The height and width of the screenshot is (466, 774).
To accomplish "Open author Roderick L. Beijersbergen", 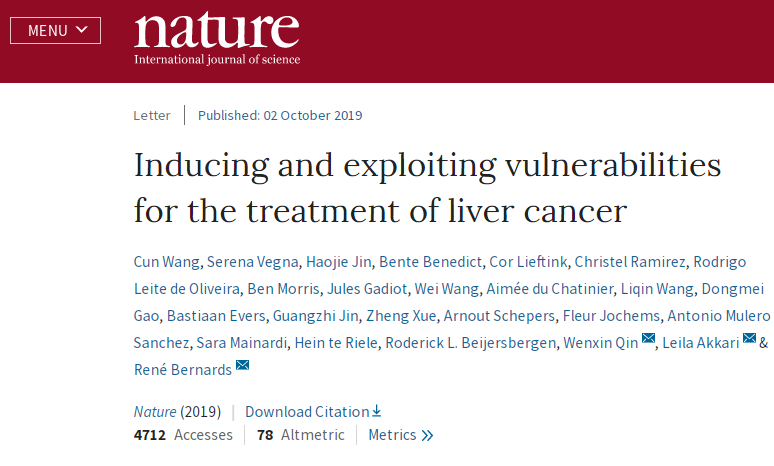I will (x=470, y=343).
